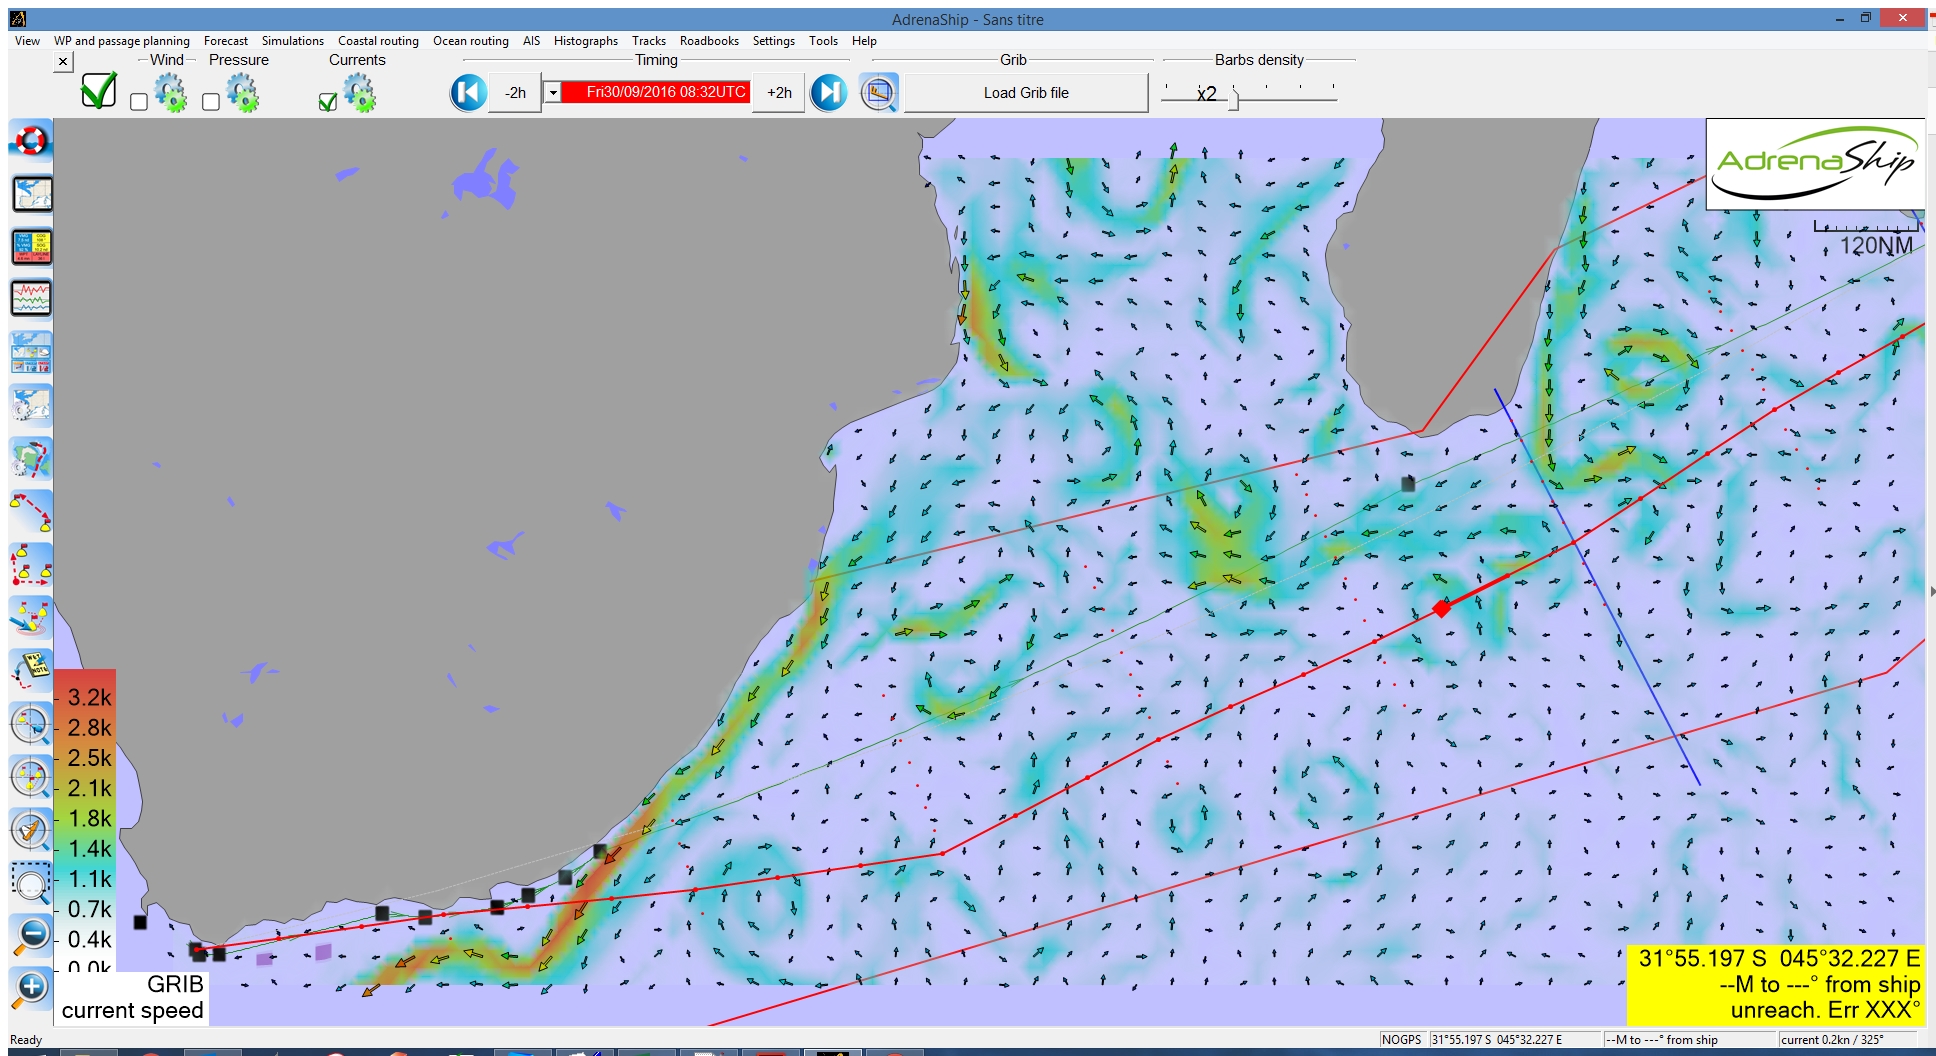This screenshot has height=1056, width=1936.
Task: Expand the Grib date dropdown arrow
Action: [552, 93]
